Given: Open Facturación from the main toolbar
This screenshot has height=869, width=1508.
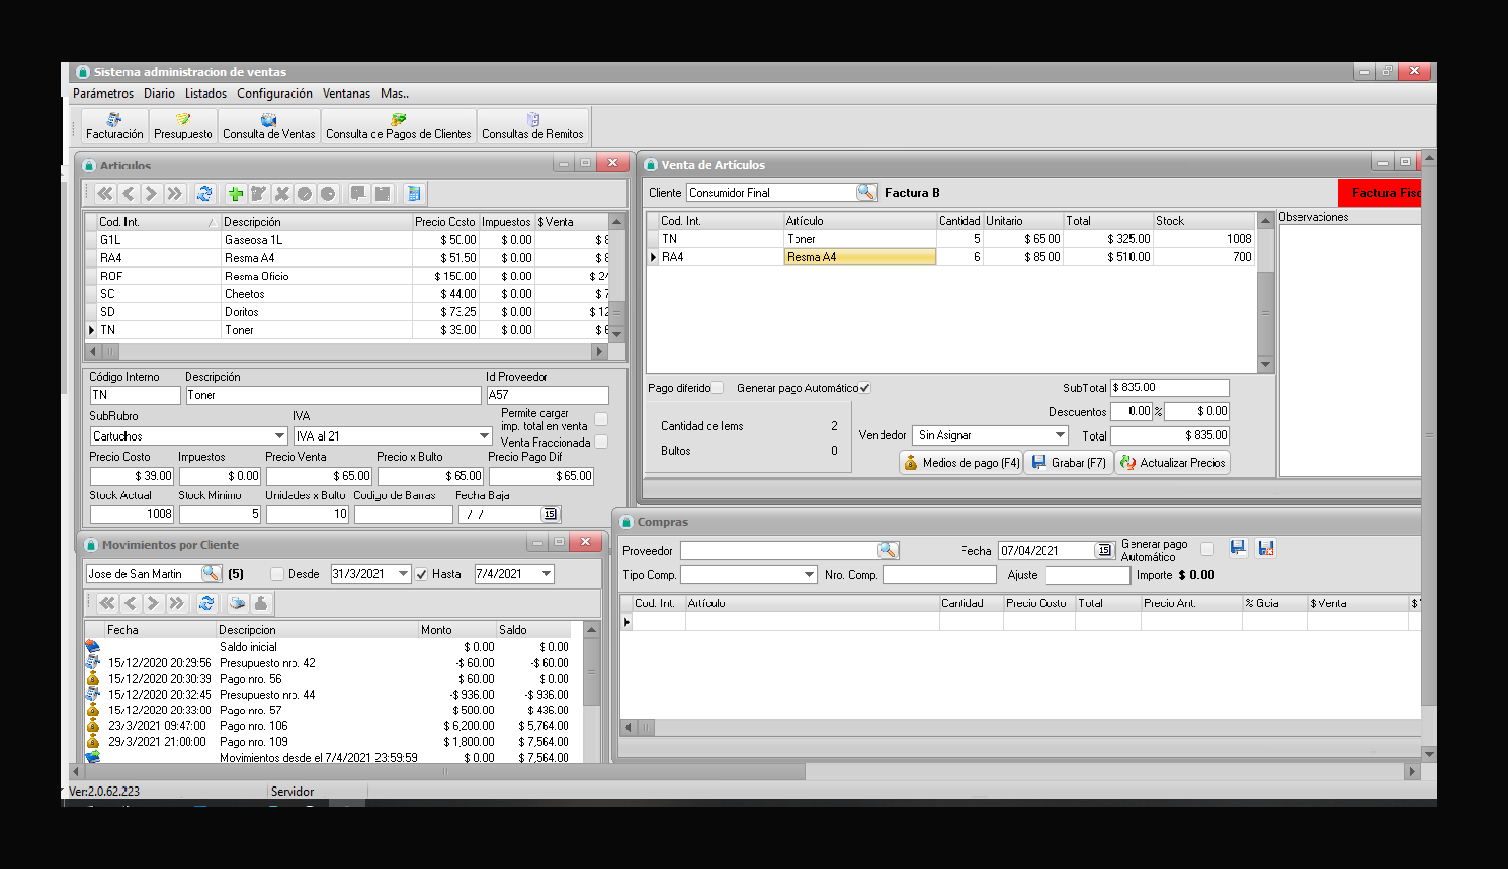Looking at the screenshot, I should pyautogui.click(x=114, y=126).
